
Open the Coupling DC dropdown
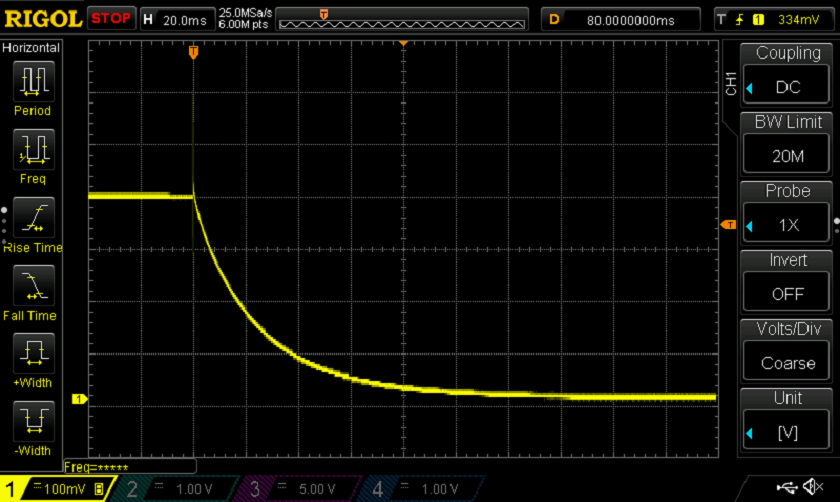point(787,87)
